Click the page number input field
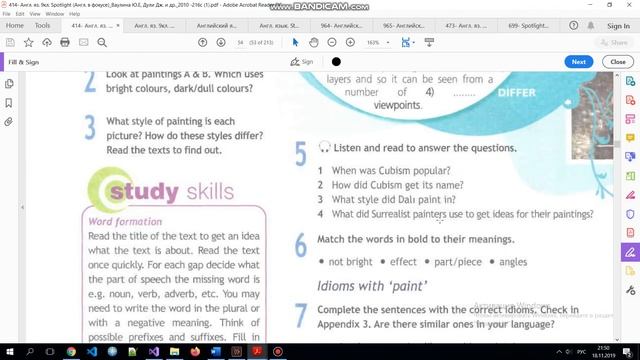 (x=240, y=42)
